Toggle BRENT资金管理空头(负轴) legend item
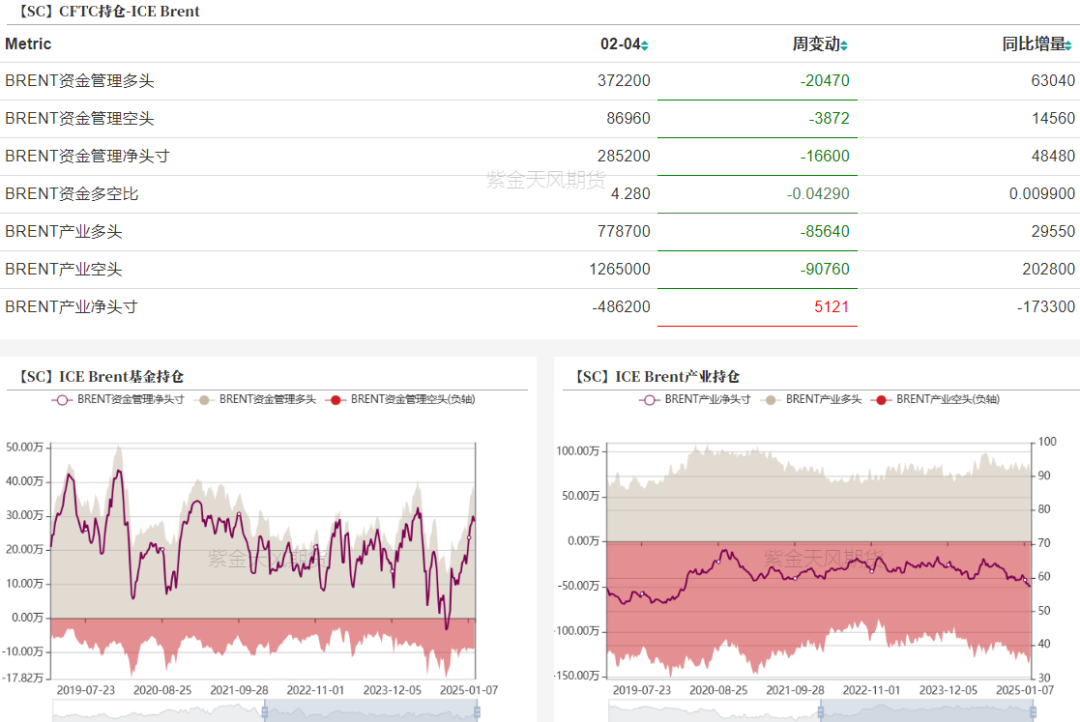This screenshot has height=722, width=1080. (400, 399)
